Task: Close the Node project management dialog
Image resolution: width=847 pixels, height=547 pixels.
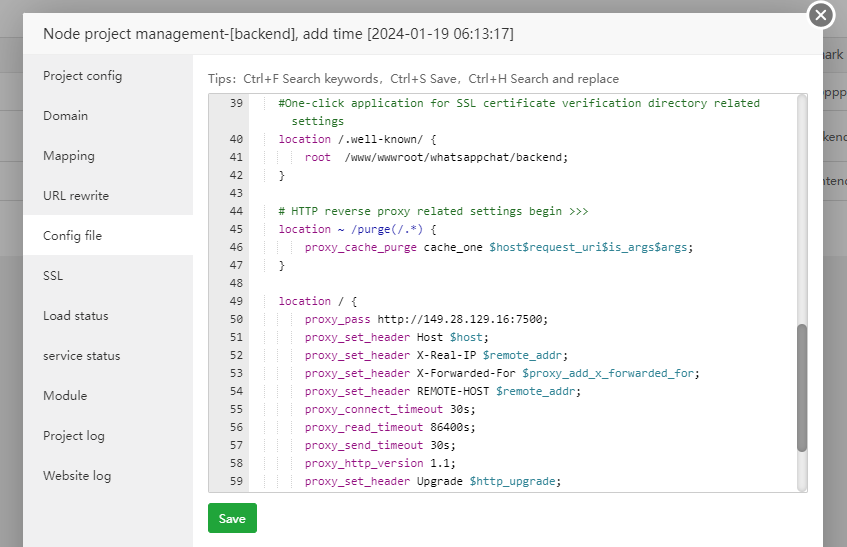Action: (x=820, y=15)
